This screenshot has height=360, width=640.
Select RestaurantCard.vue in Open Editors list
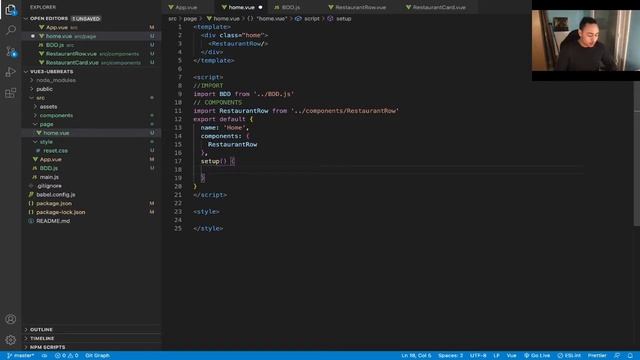pos(91,63)
